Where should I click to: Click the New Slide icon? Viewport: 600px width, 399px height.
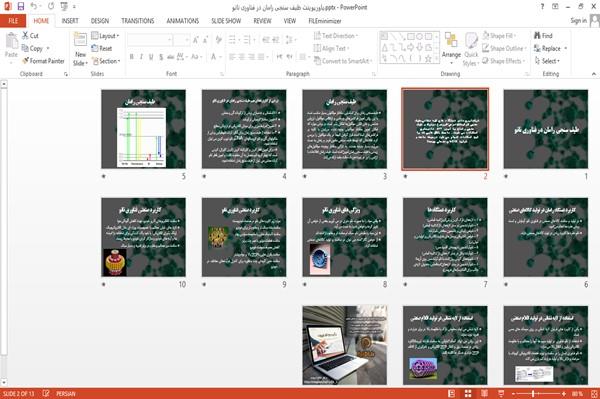[80, 39]
